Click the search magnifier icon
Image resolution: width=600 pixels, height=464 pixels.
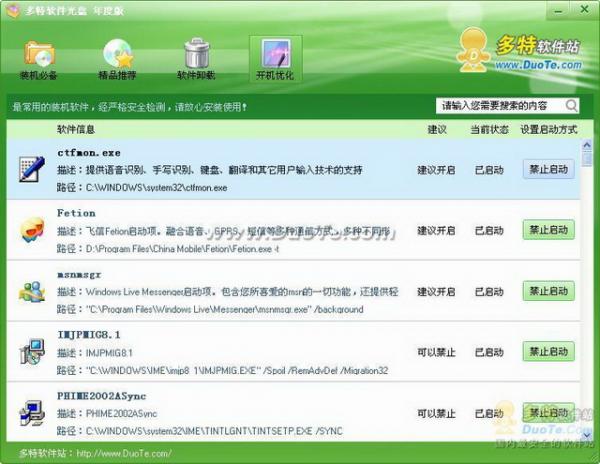(x=571, y=106)
